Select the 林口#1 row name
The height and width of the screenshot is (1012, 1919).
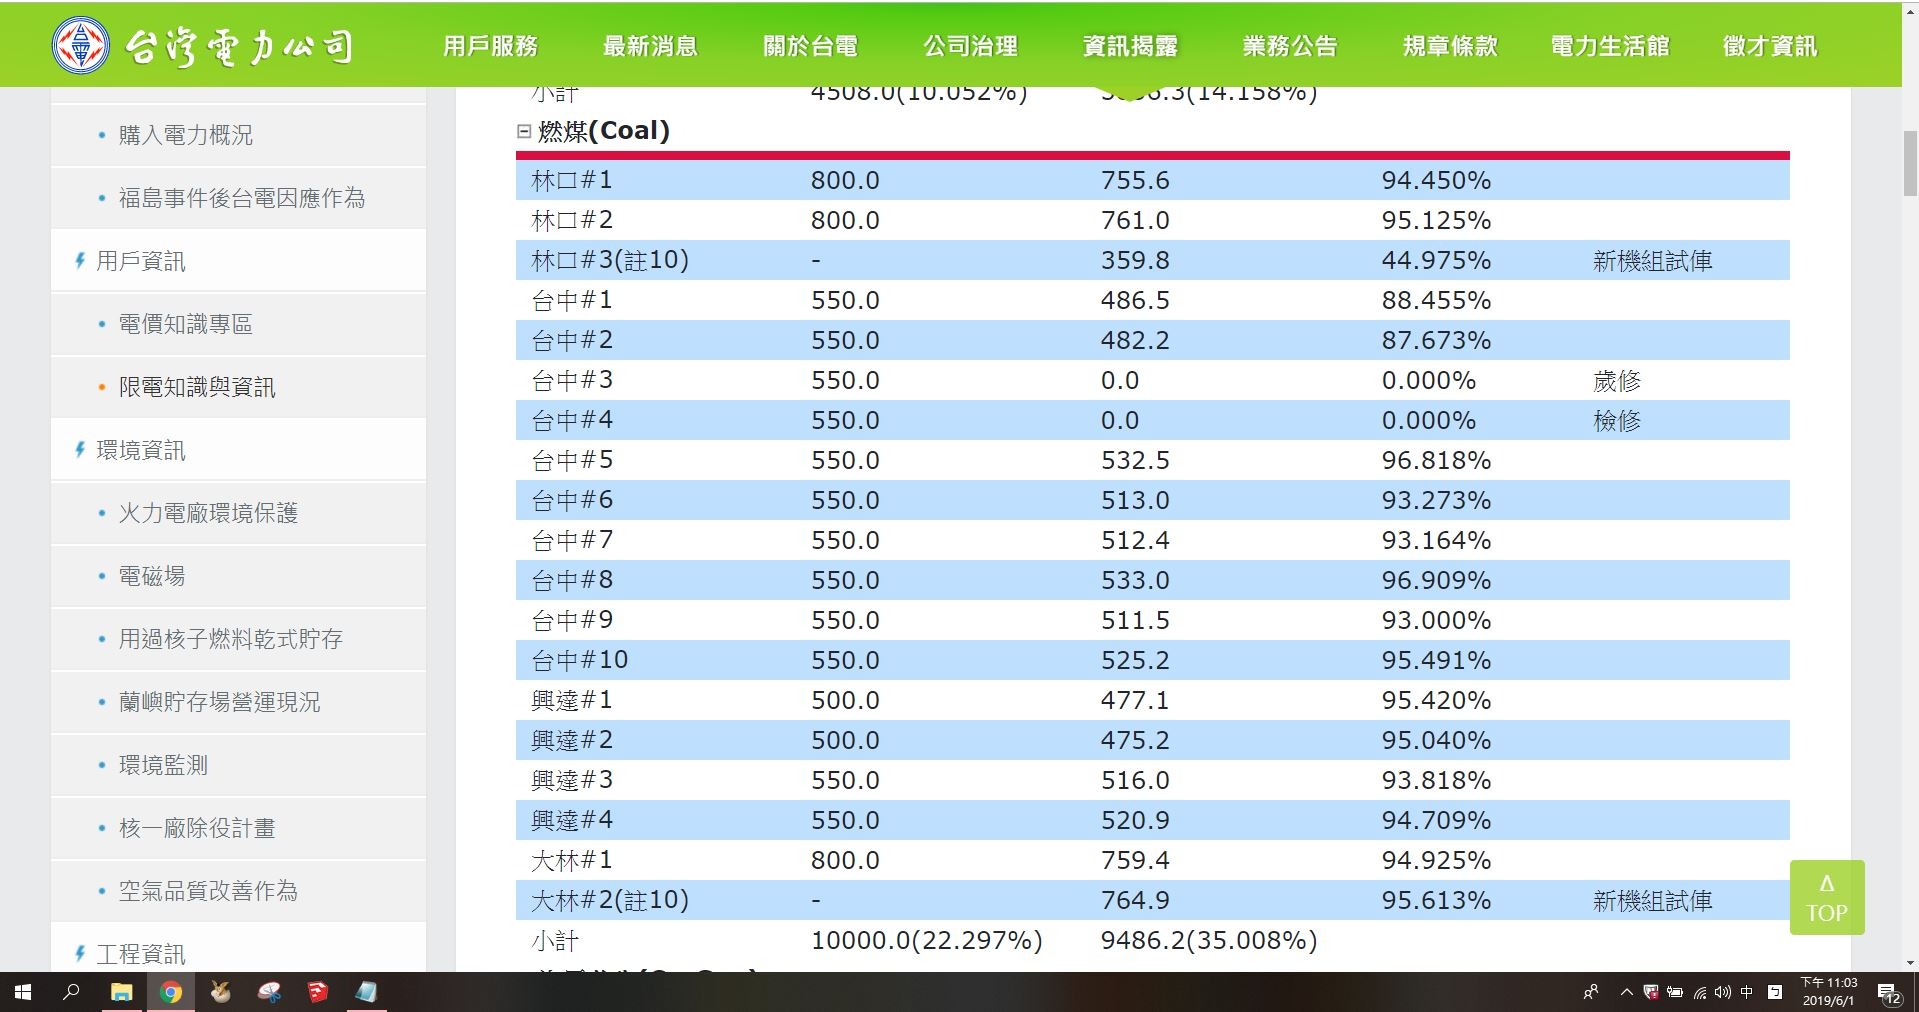pyautogui.click(x=572, y=180)
